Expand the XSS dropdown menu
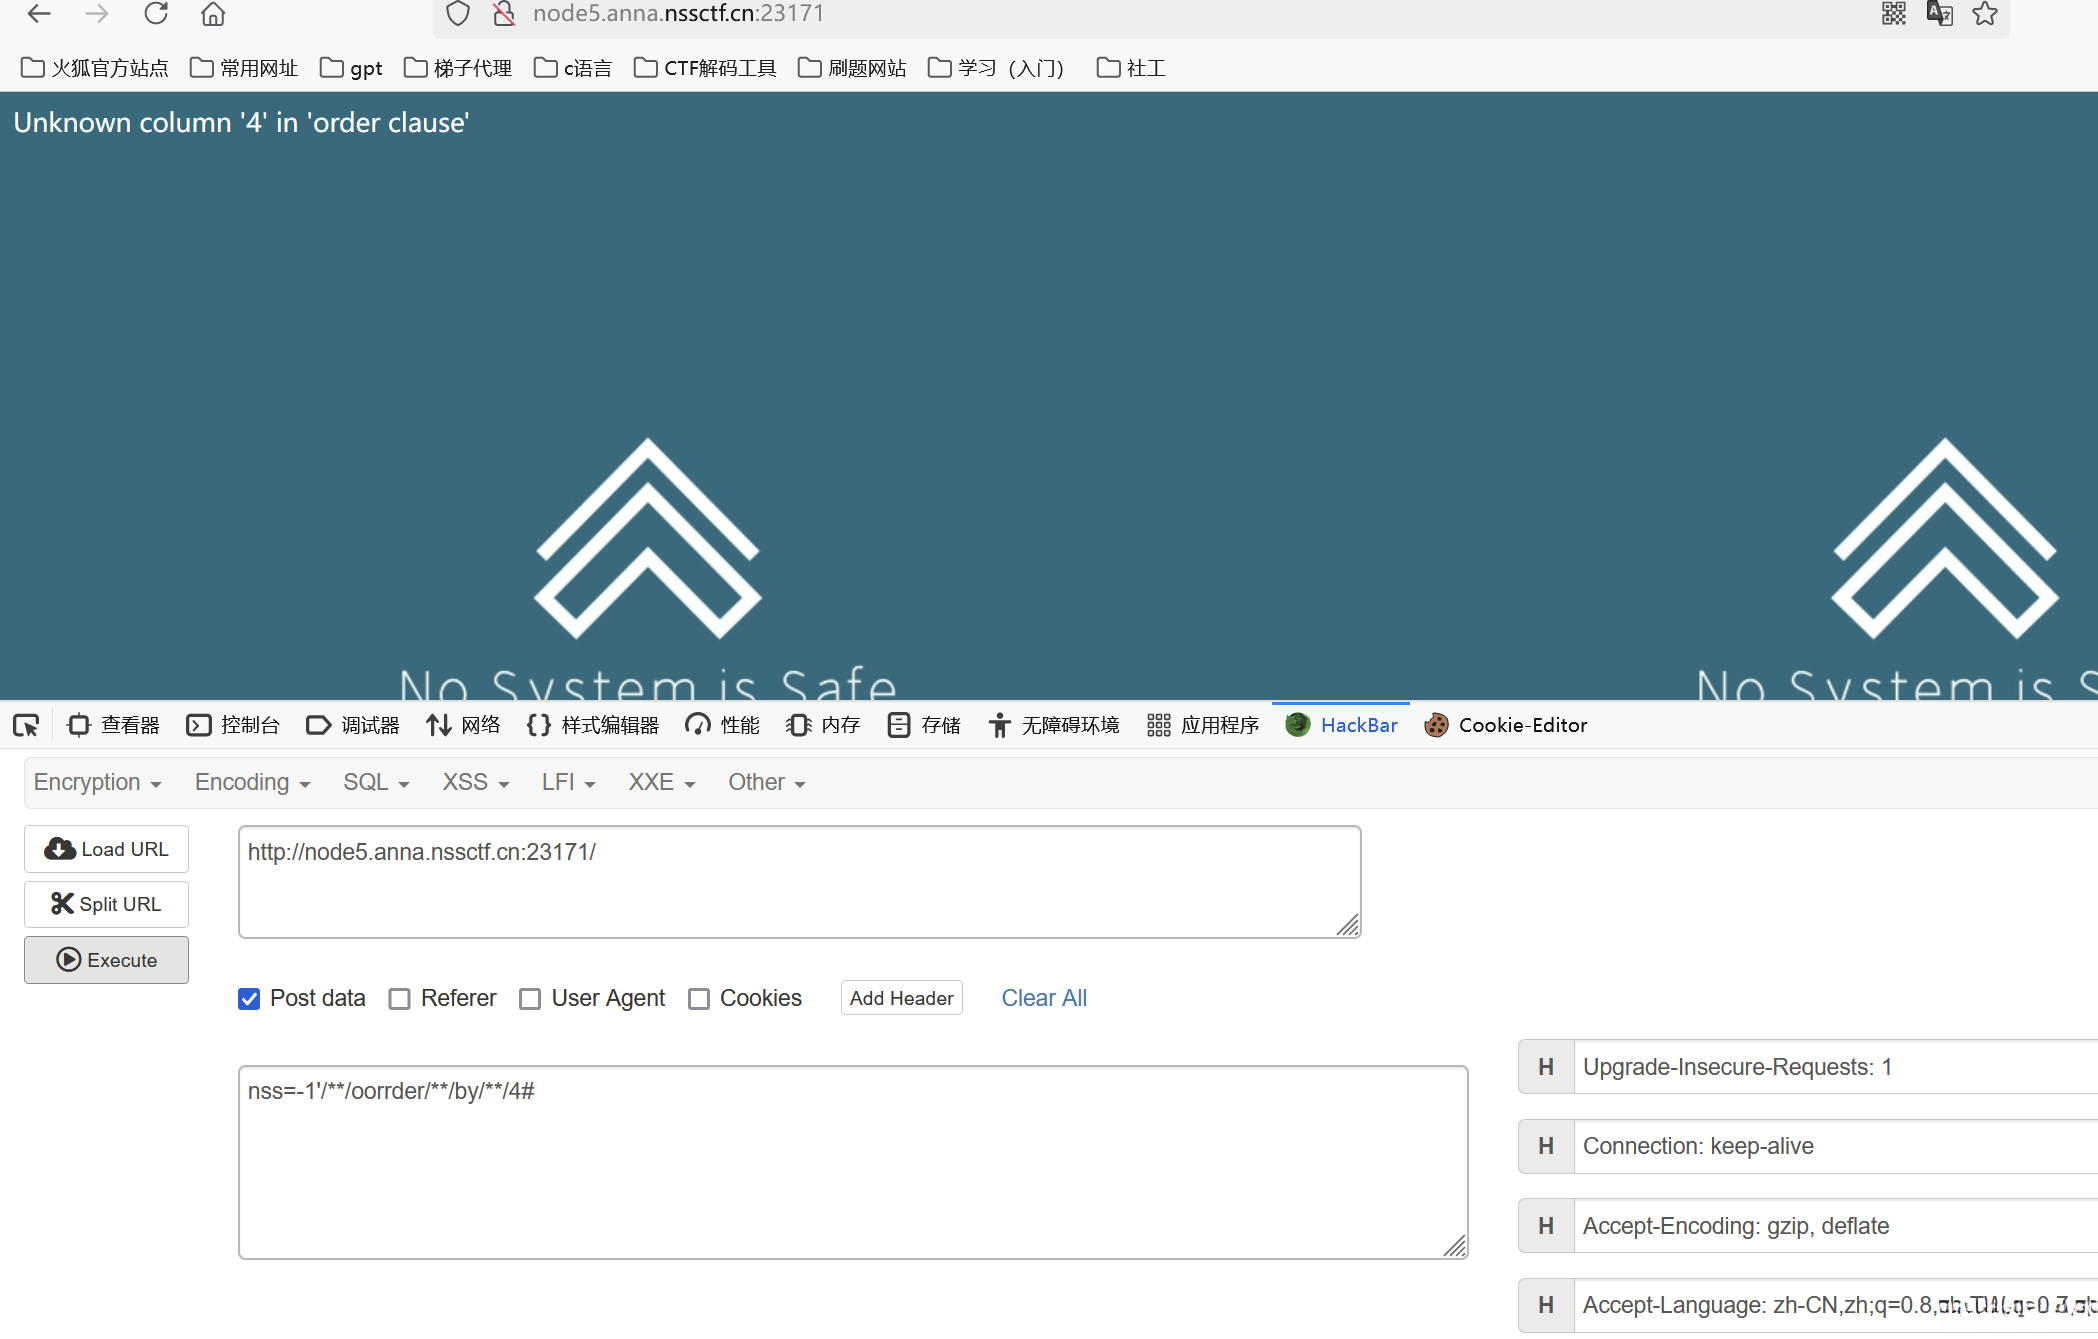The width and height of the screenshot is (2098, 1339). [476, 782]
